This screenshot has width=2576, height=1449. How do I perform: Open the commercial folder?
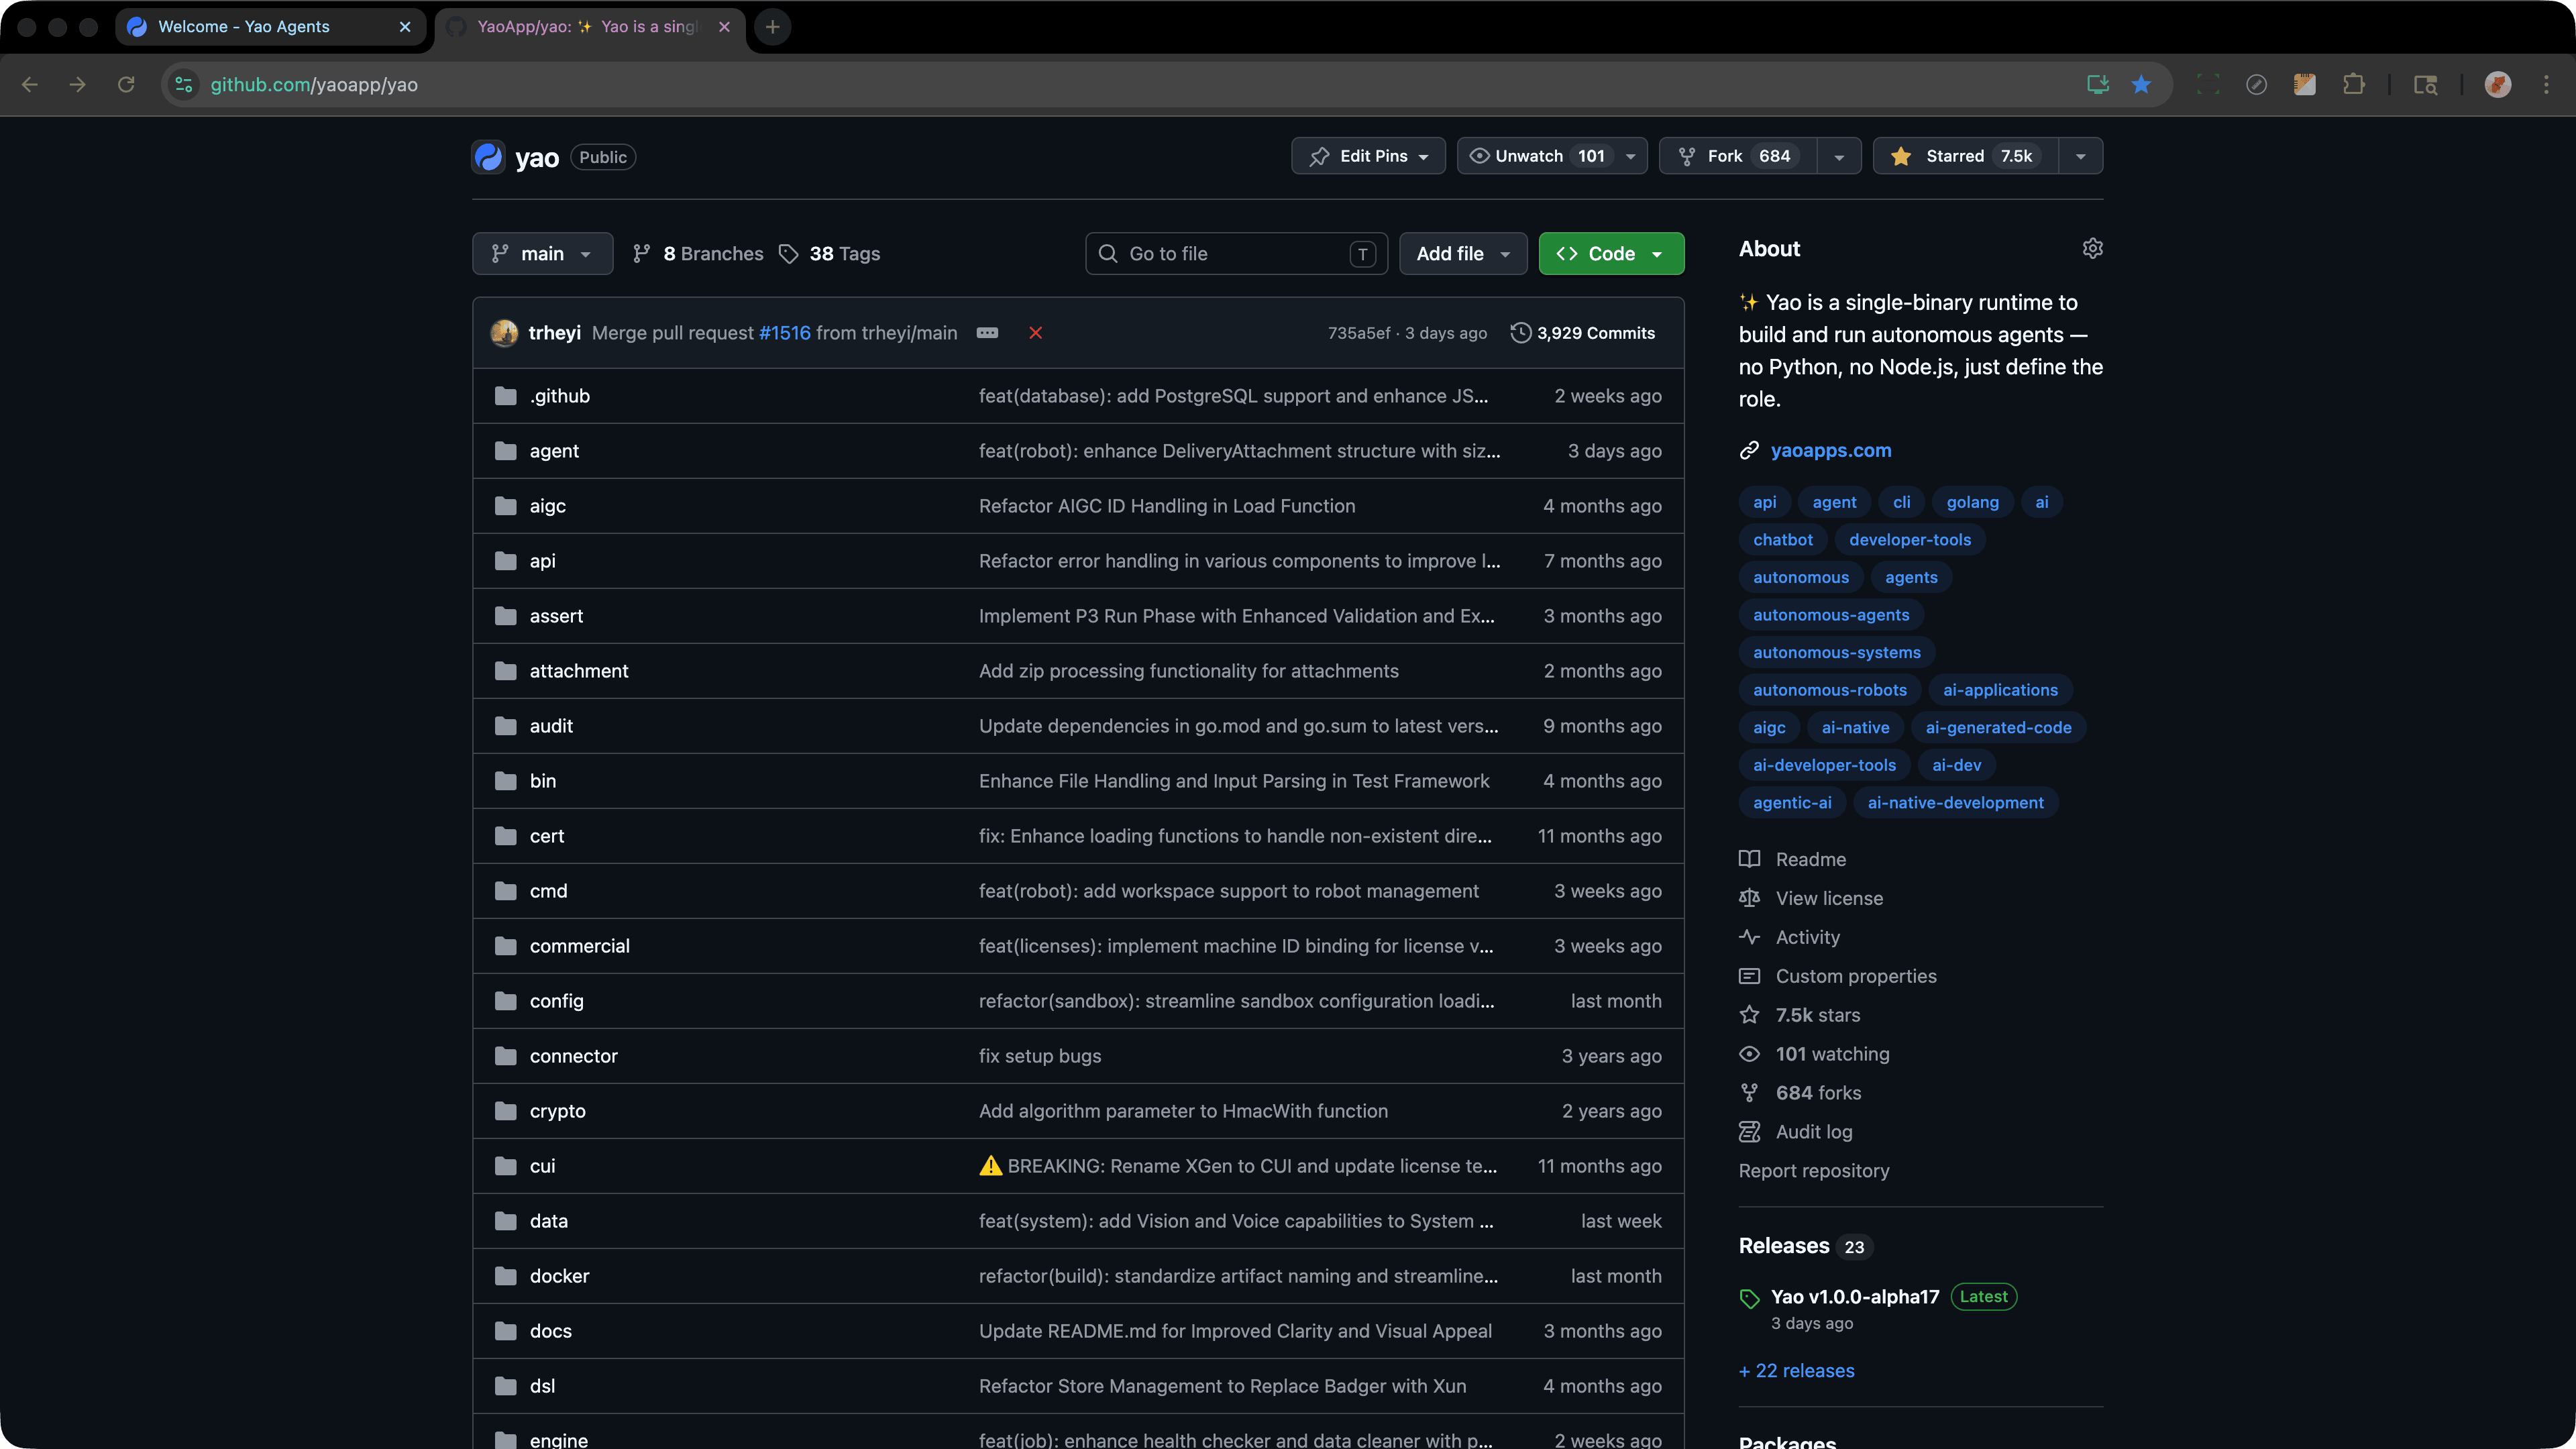[x=579, y=946]
